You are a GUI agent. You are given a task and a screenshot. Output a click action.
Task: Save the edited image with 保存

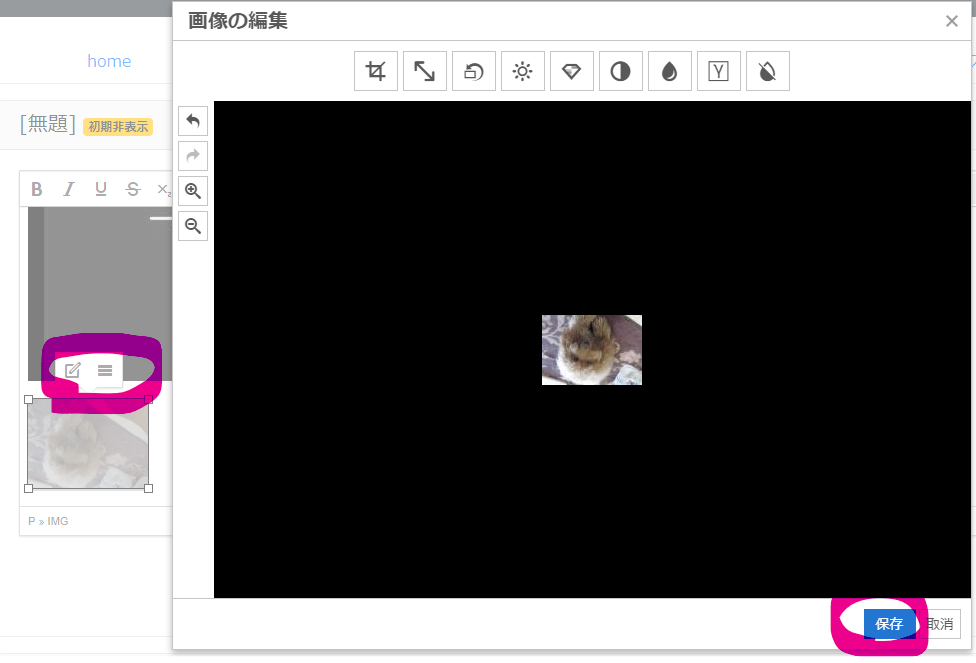(x=889, y=623)
